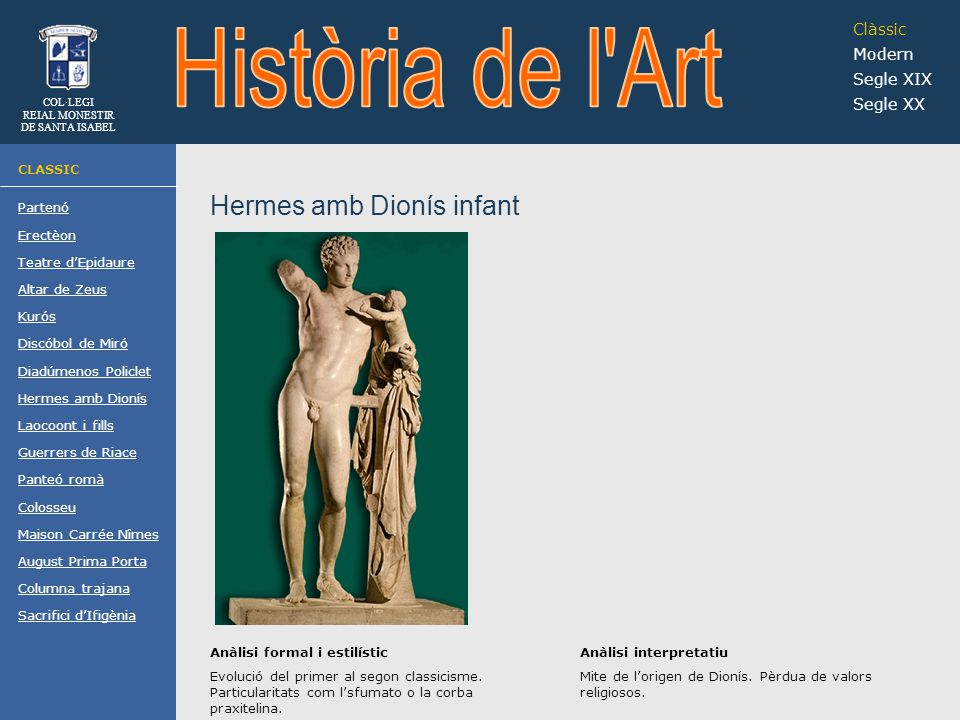Click the CLASSIC sidebar heading
This screenshot has width=960, height=720.
point(48,170)
